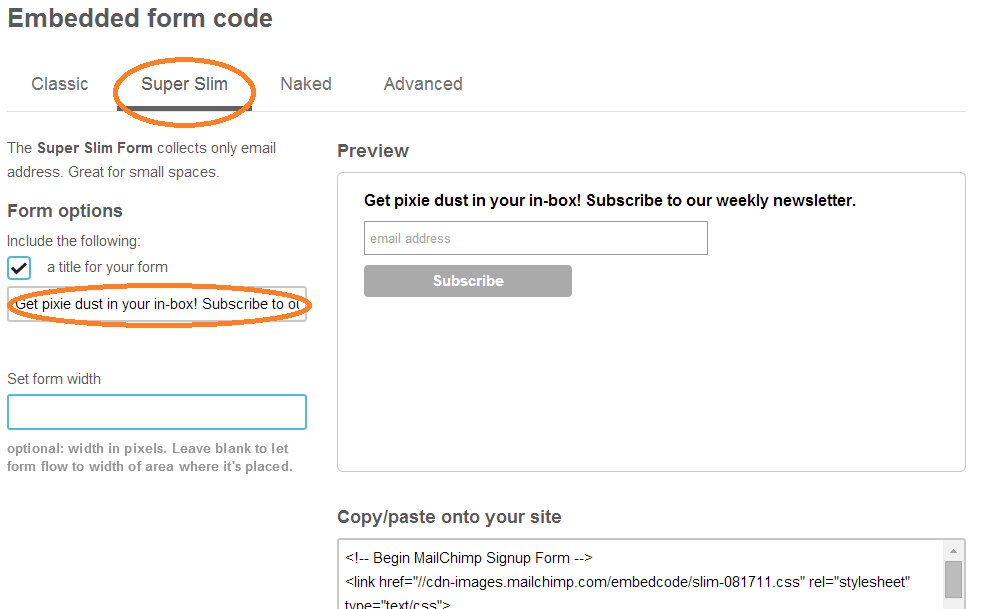Click the Begin MailChimp Signup Form comment line
This screenshot has height=609, width=981.
click(x=469, y=558)
